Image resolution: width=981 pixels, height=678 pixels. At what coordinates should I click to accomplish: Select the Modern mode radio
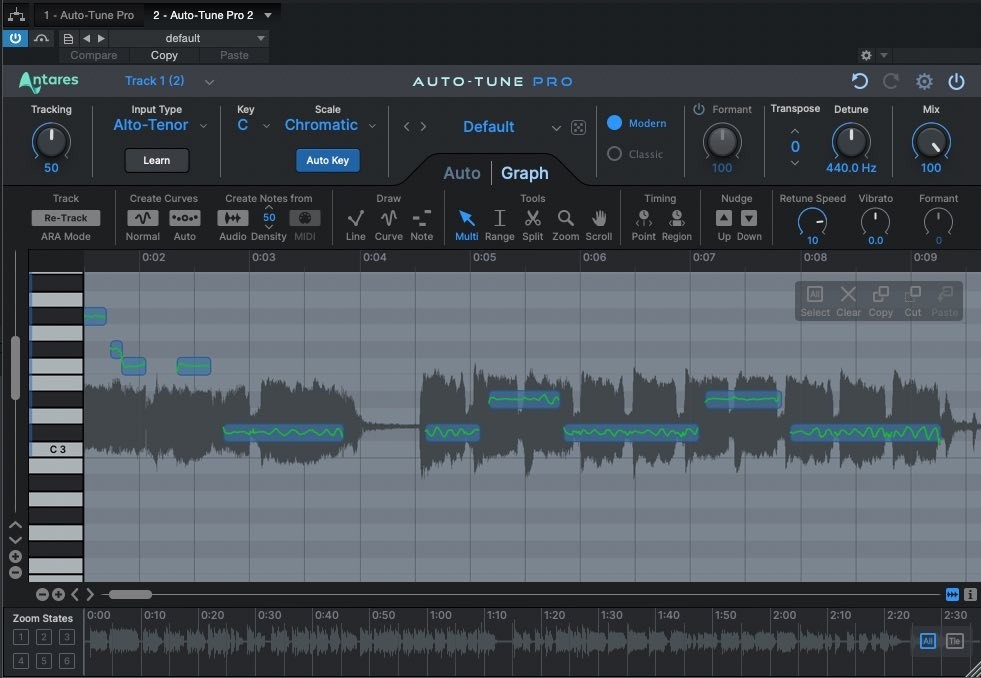point(614,123)
